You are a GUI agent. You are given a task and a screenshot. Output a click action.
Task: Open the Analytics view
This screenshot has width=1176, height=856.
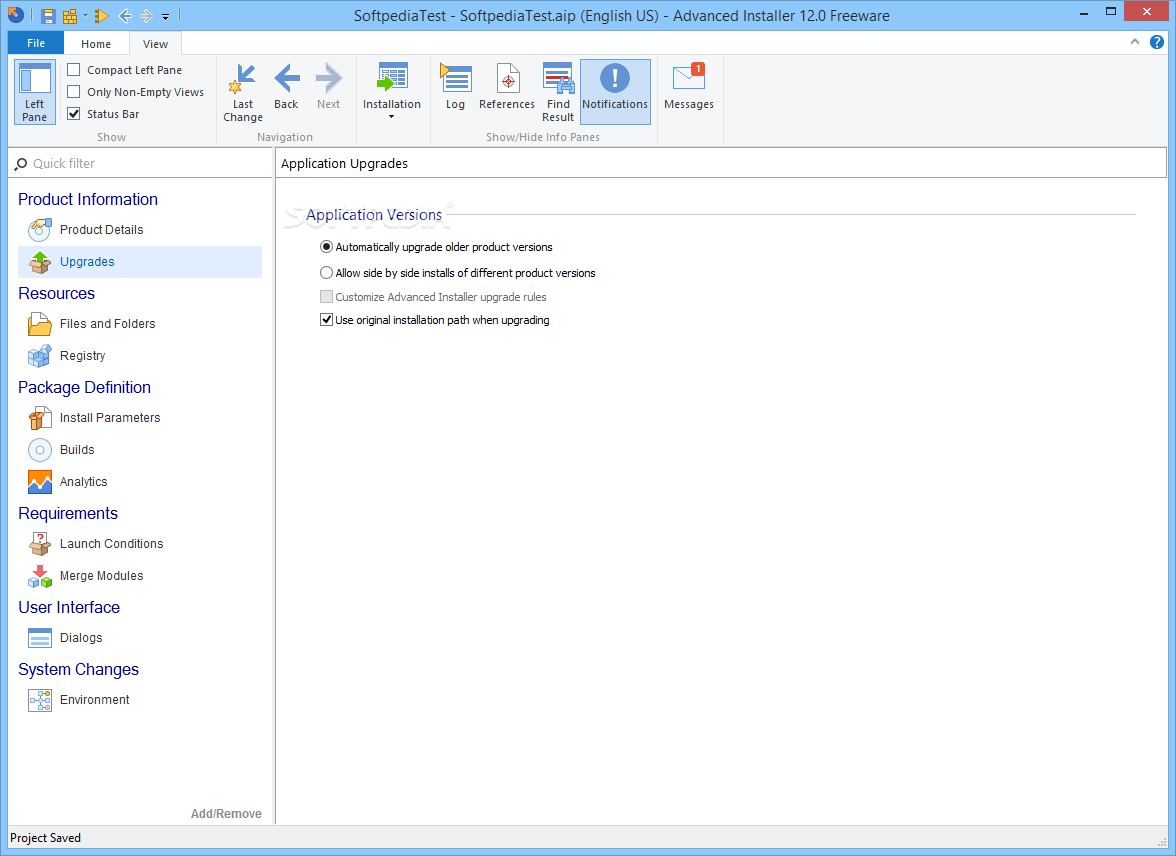[x=140, y=482]
